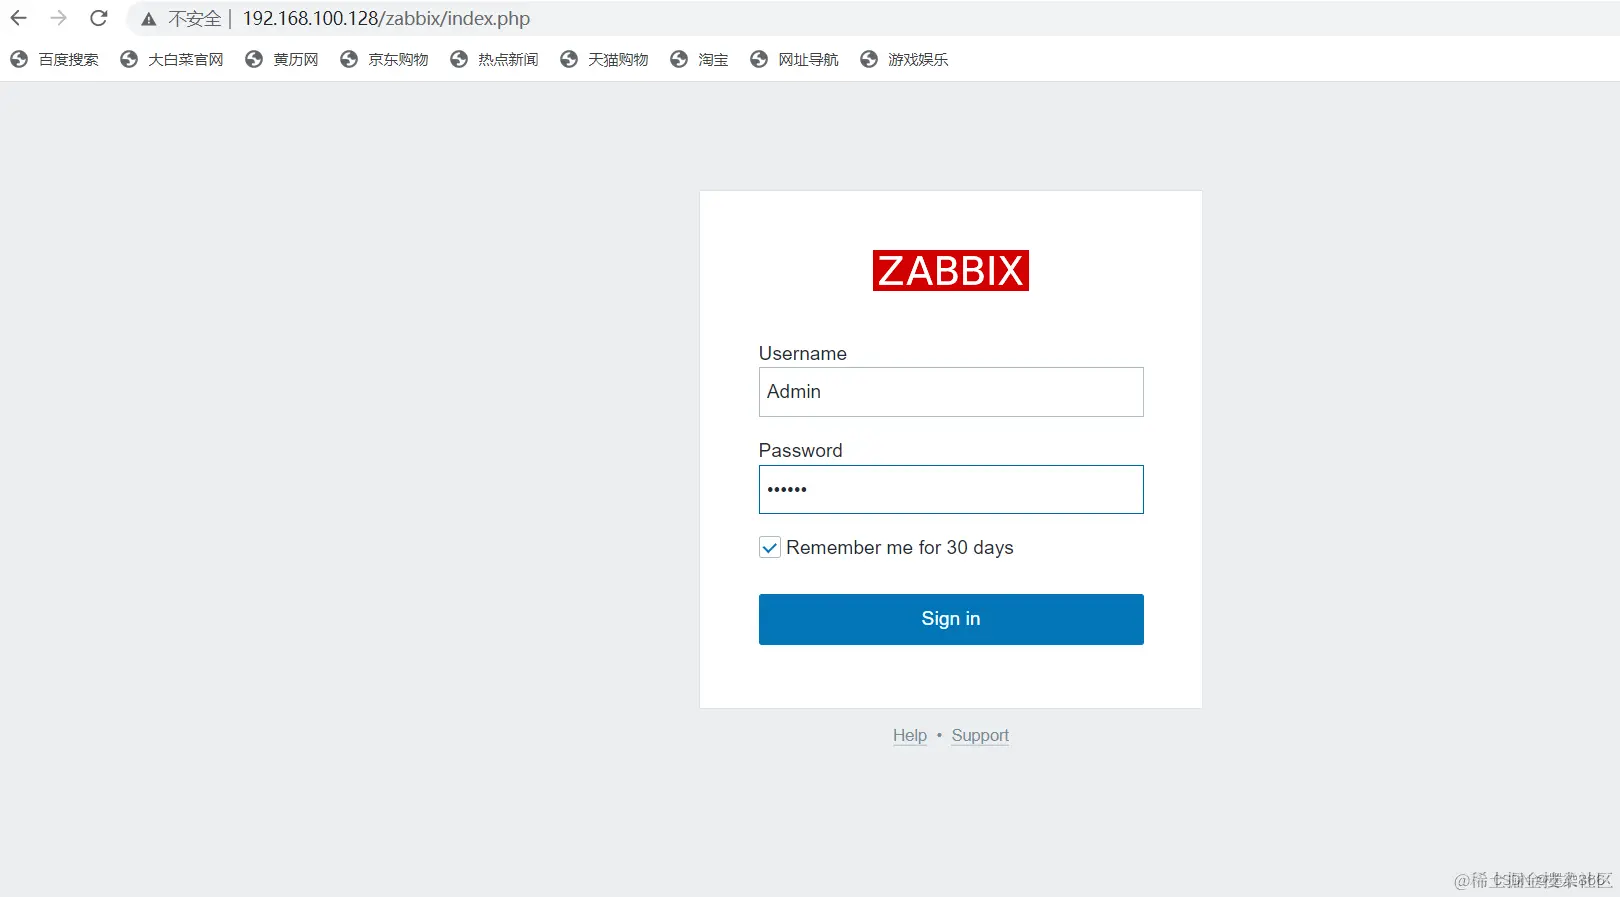Open the 百度搜索 bookmark
The height and width of the screenshot is (897, 1620).
tap(55, 60)
